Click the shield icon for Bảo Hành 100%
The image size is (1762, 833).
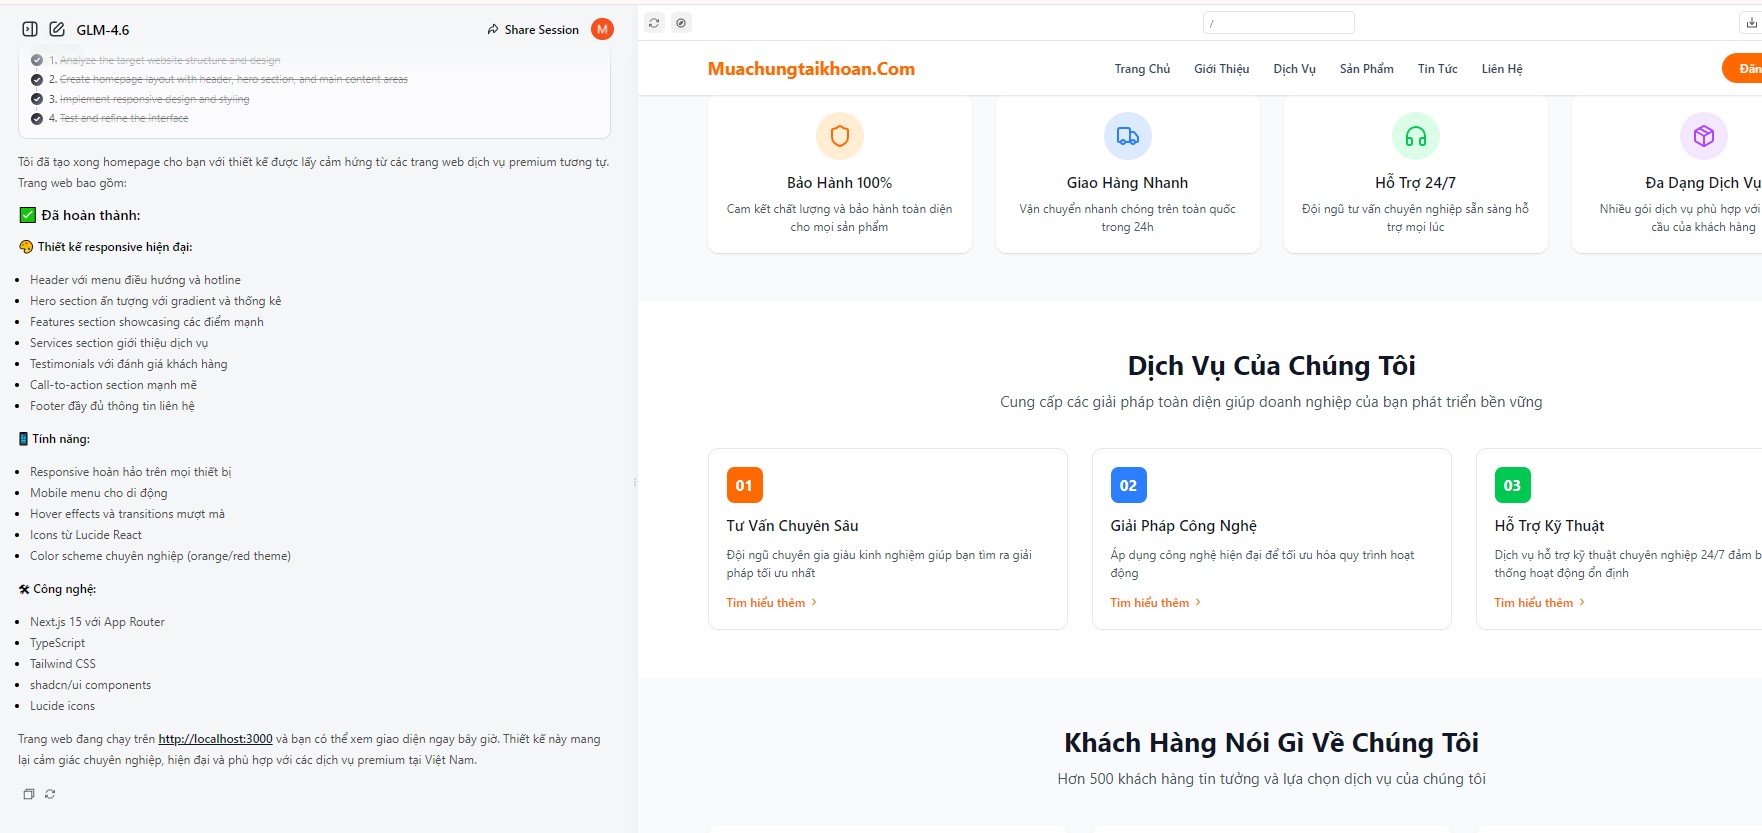(840, 136)
